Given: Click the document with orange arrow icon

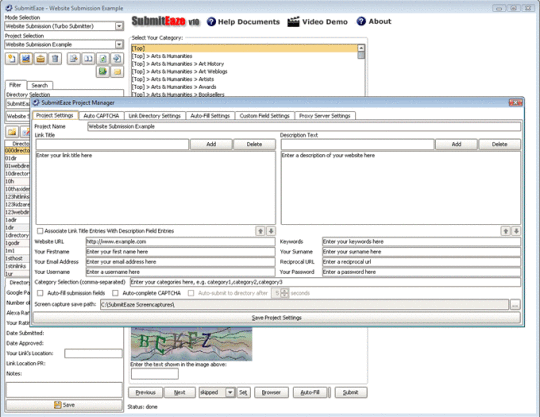Looking at the screenshot, I should tap(74, 59).
